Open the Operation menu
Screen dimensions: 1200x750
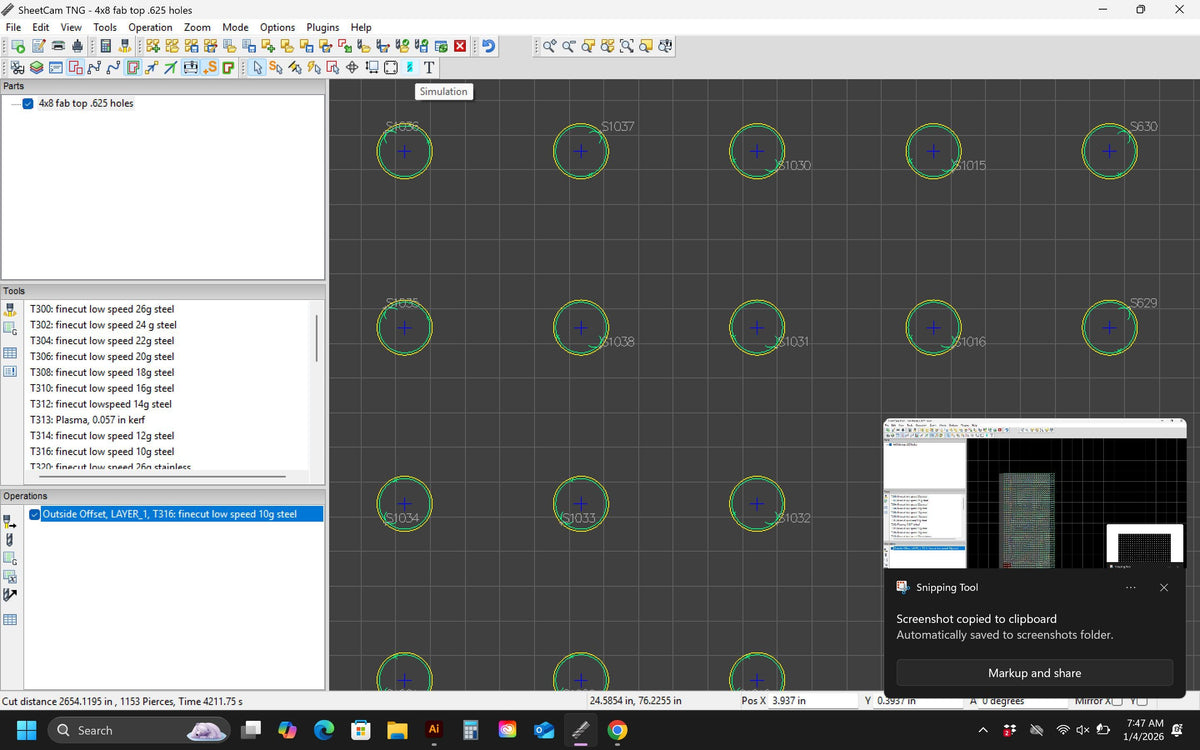150,27
